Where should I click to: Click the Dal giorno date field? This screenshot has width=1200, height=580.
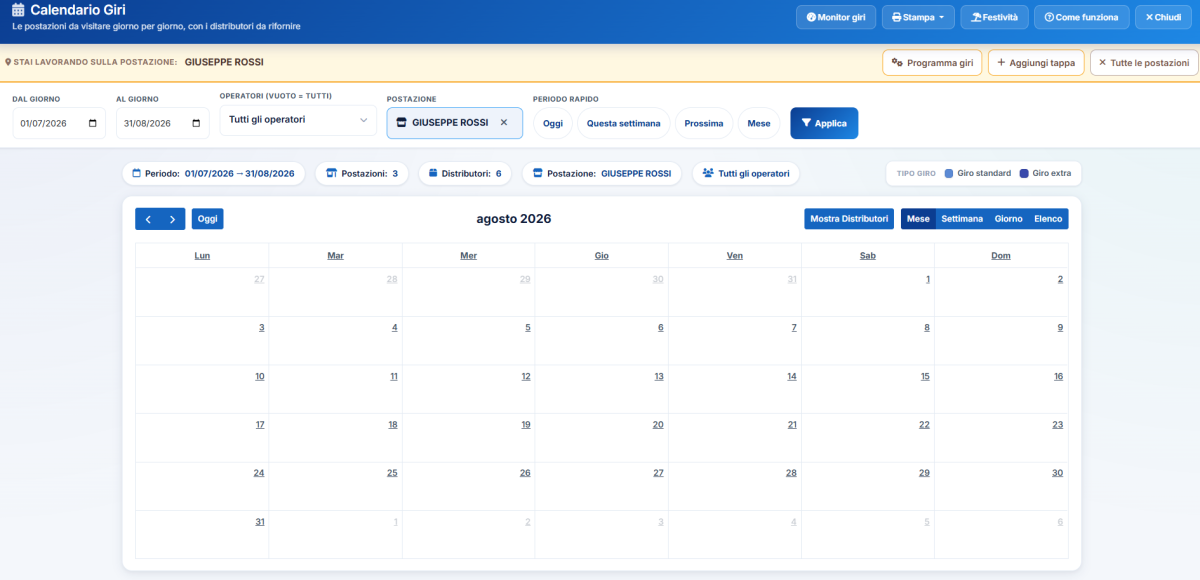click(59, 123)
